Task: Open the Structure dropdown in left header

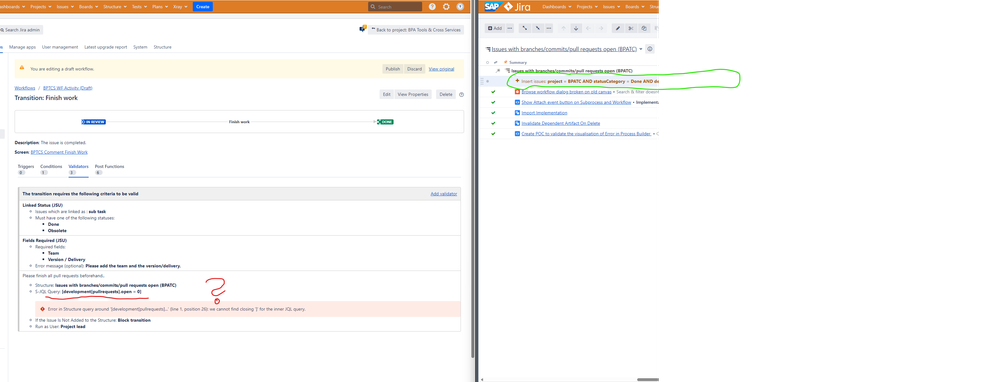Action: 115,6
